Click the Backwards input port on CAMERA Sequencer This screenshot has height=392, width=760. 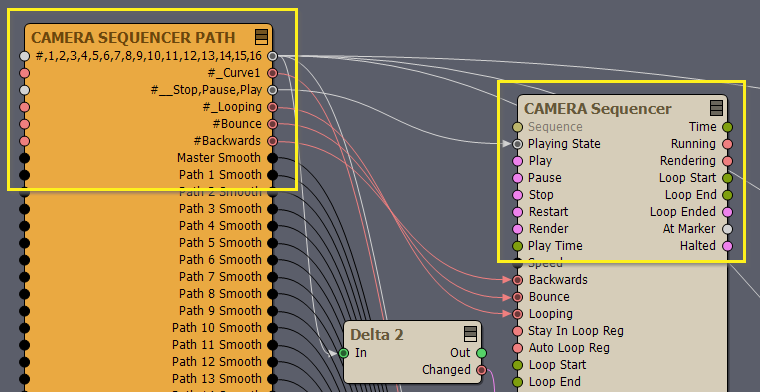click(x=518, y=280)
